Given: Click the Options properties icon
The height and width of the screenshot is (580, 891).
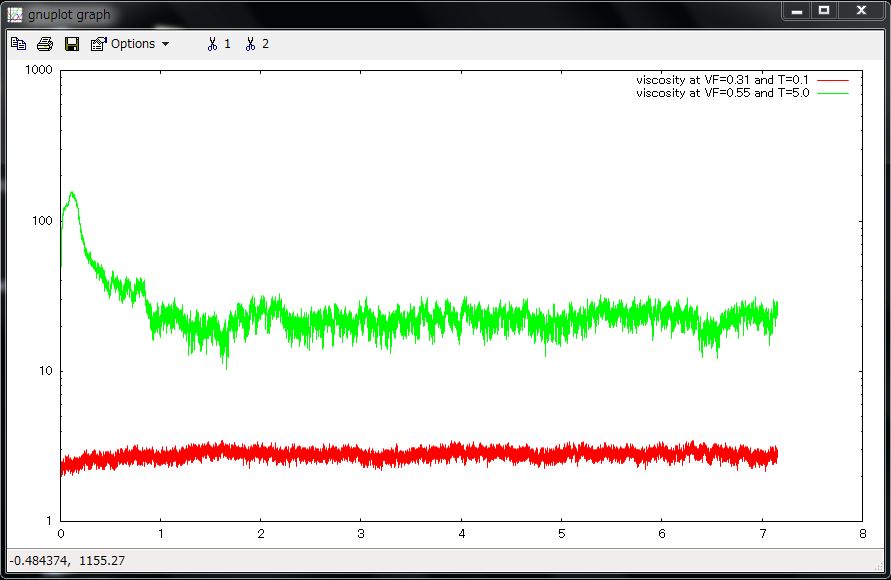Looking at the screenshot, I should pyautogui.click(x=98, y=44).
